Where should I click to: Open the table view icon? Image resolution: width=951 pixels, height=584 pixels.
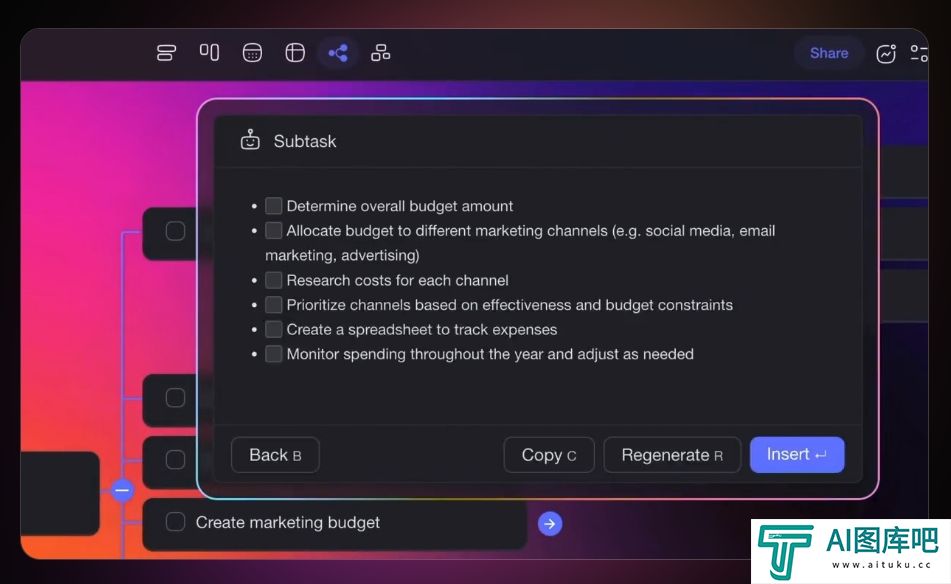point(295,53)
